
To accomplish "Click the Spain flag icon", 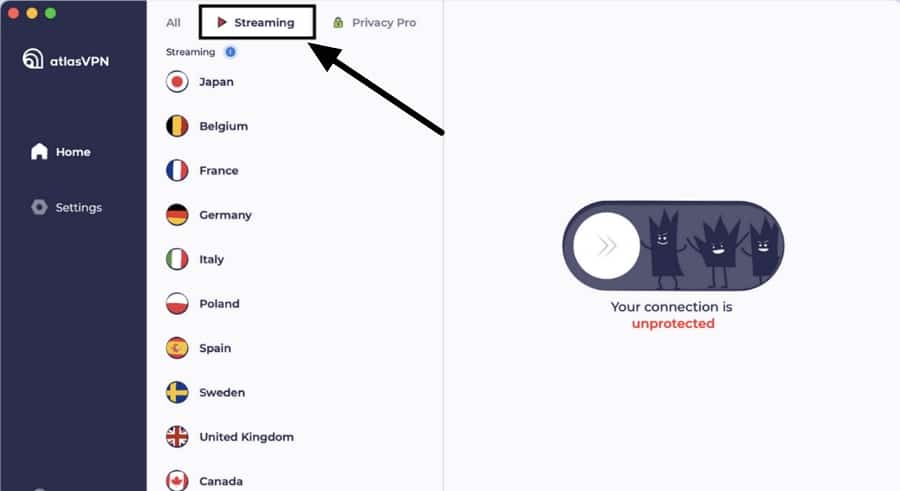I will pos(177,348).
